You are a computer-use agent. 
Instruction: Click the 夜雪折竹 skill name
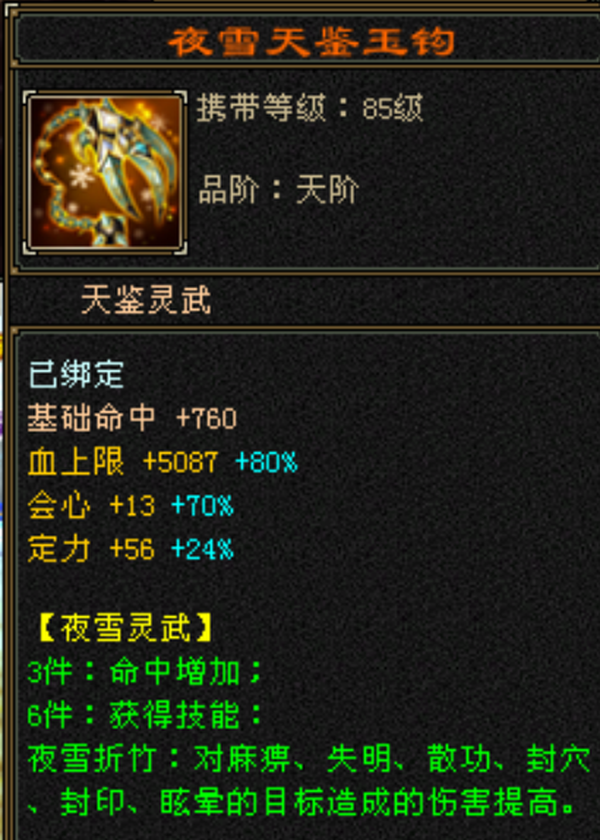93,760
